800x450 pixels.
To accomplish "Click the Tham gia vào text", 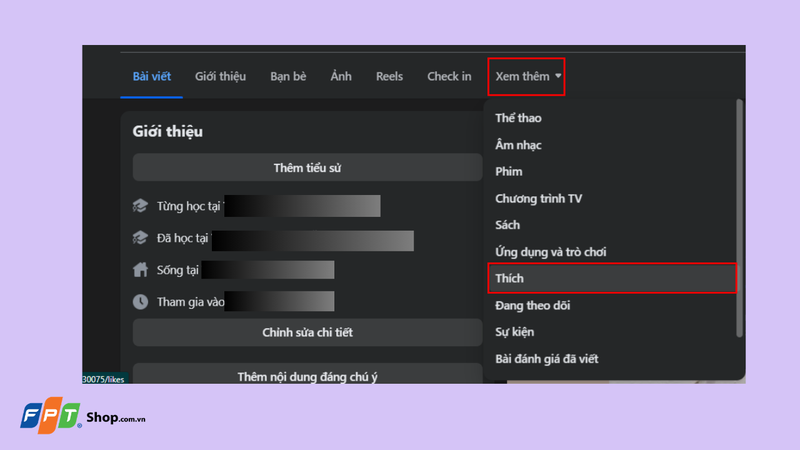I will (x=190, y=302).
